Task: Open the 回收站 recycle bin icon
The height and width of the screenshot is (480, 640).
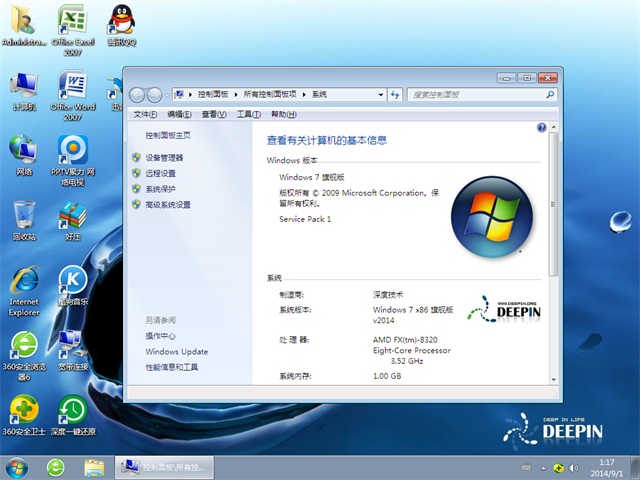Action: 24,220
